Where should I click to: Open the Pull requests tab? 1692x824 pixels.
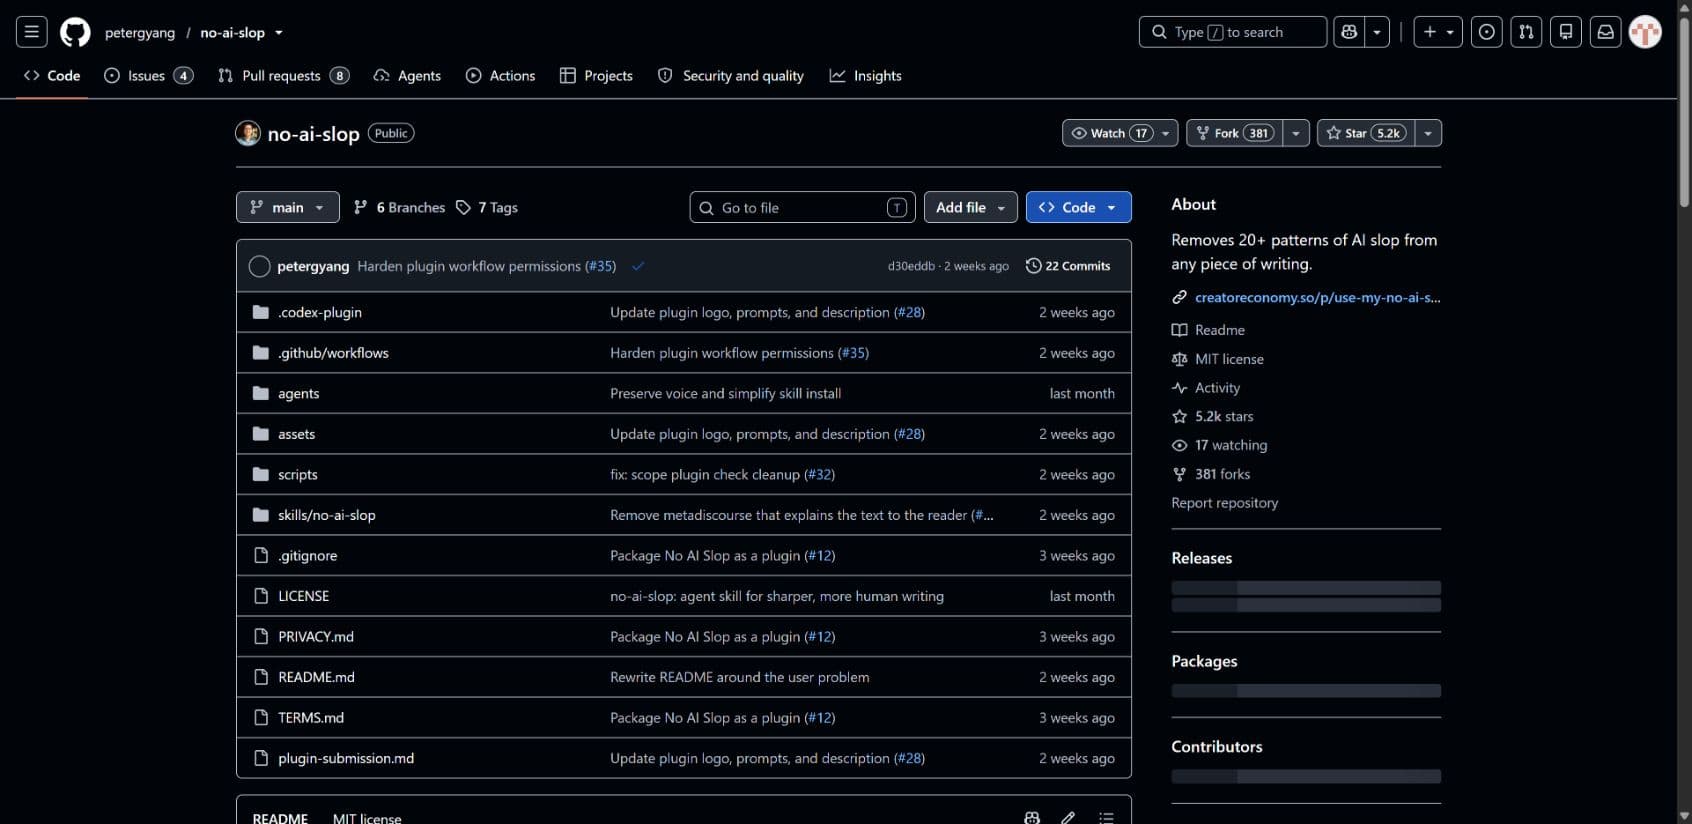[x=283, y=76]
